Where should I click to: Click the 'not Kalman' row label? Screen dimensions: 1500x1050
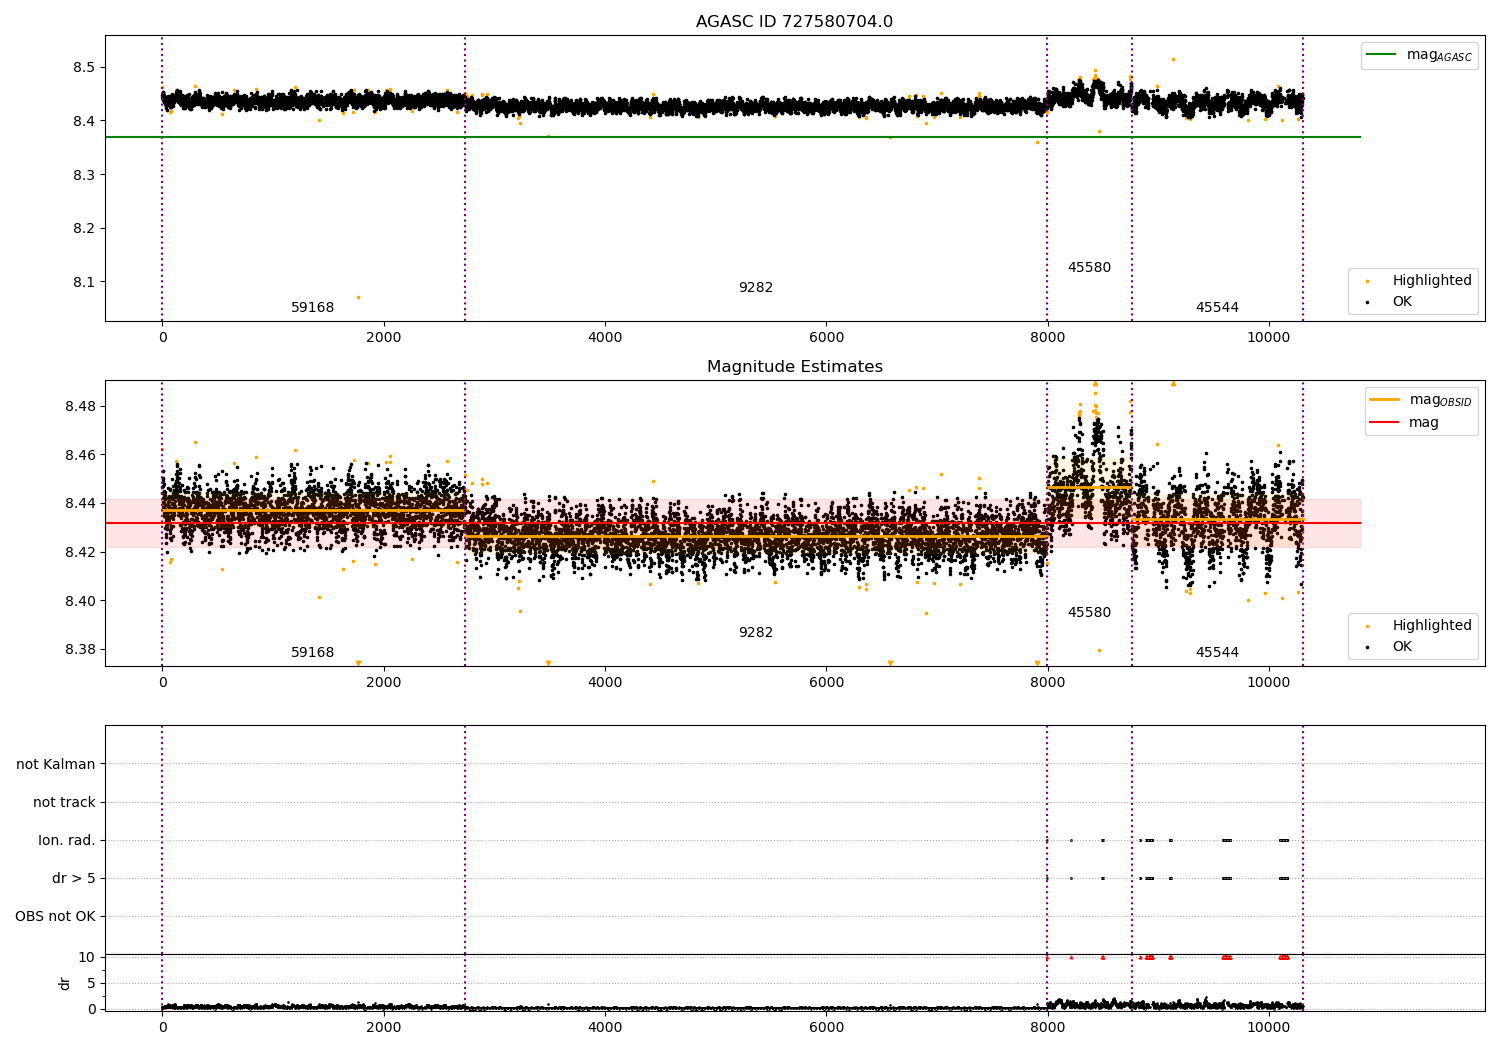(56, 765)
